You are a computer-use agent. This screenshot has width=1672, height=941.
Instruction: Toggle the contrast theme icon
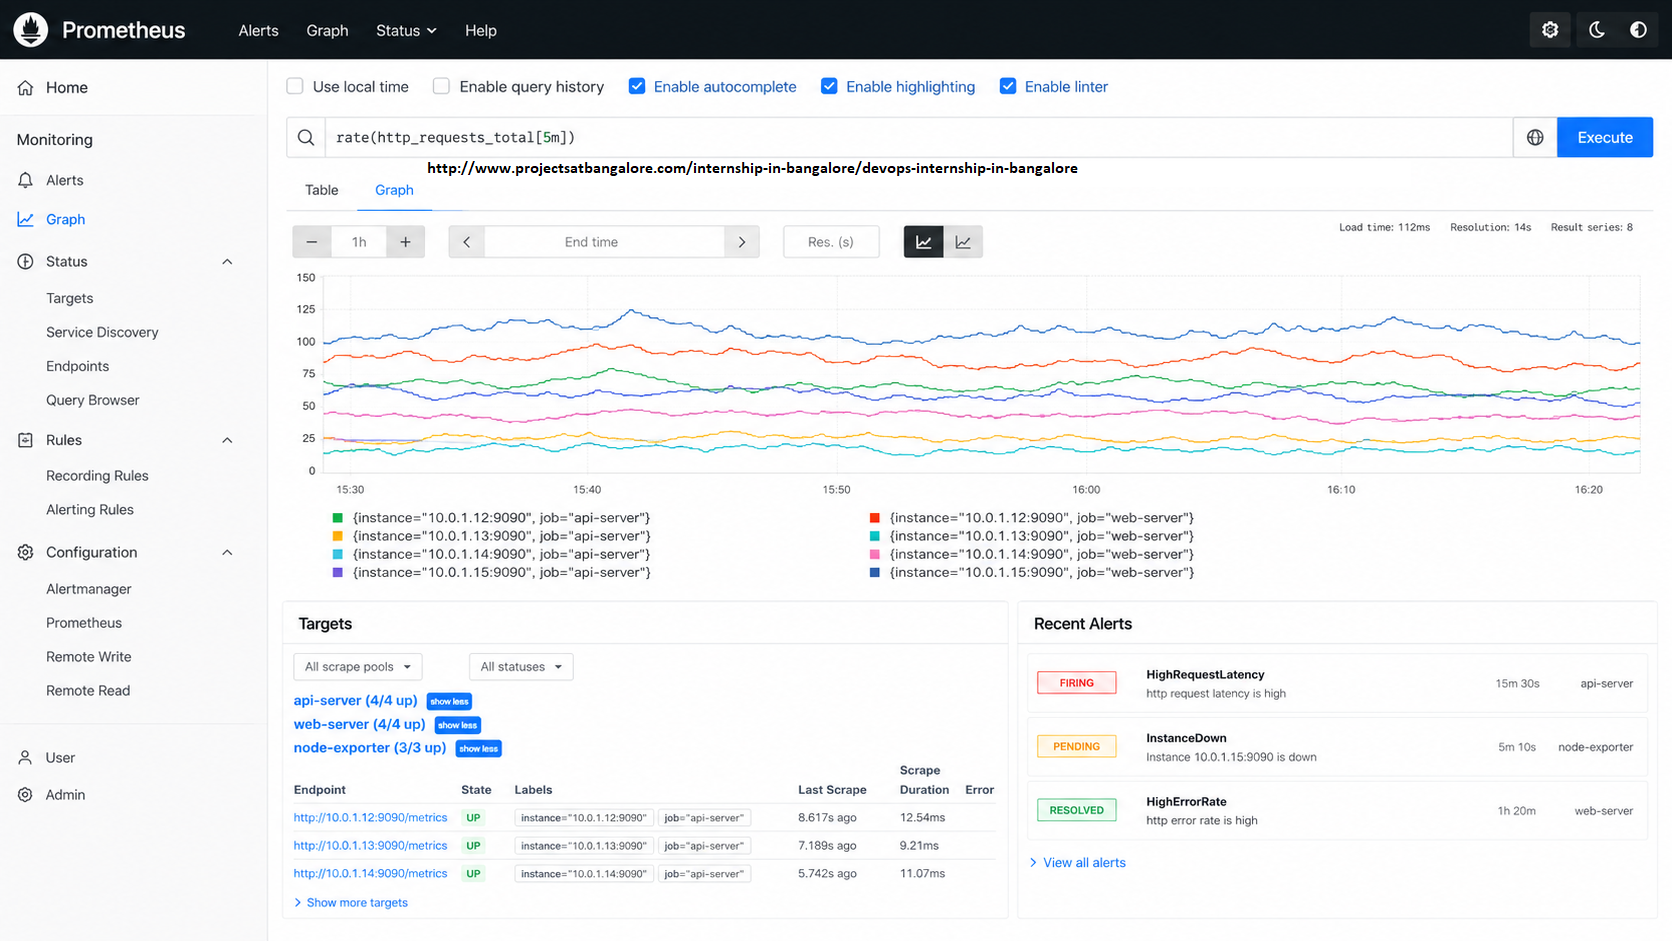coord(1638,30)
